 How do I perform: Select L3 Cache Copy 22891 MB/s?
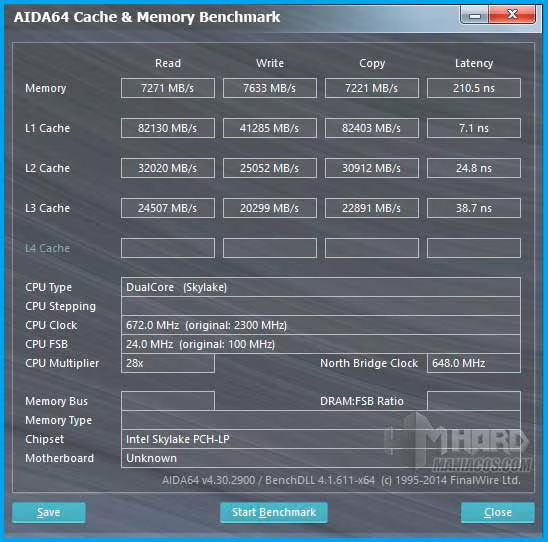(x=372, y=208)
